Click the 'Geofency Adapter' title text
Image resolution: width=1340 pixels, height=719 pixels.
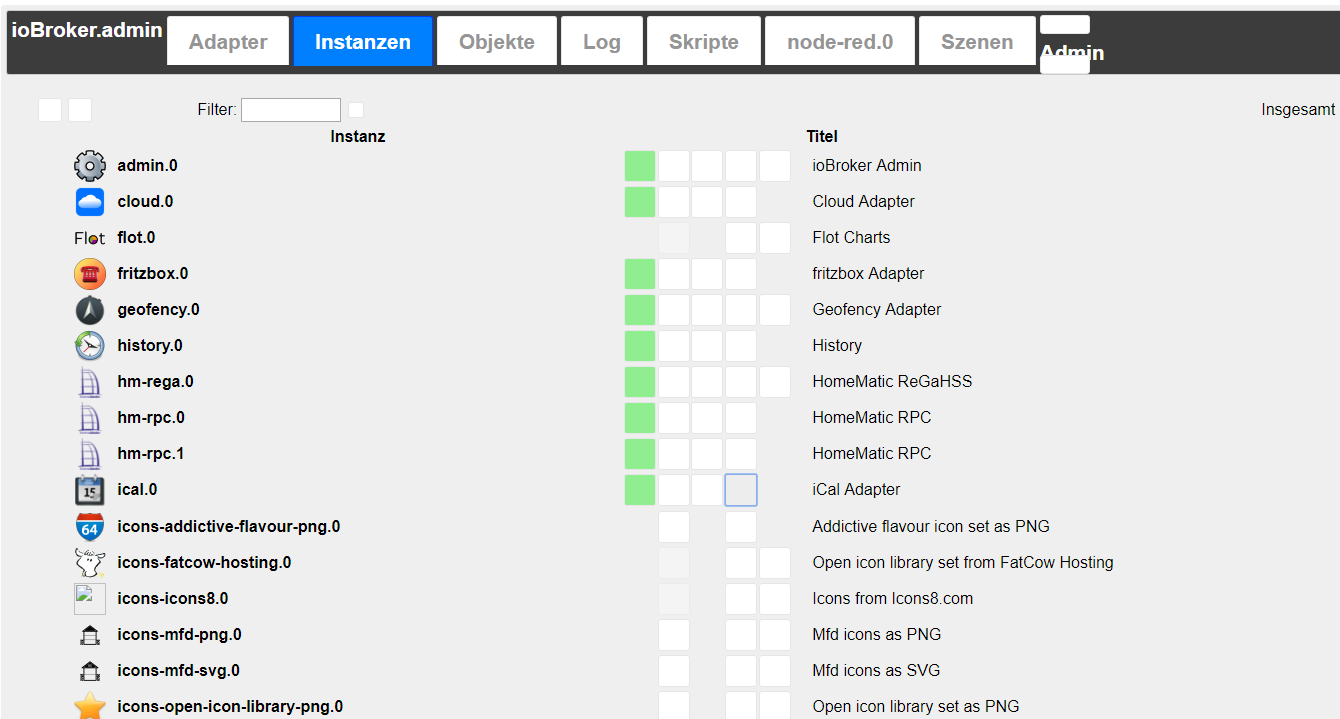(877, 310)
